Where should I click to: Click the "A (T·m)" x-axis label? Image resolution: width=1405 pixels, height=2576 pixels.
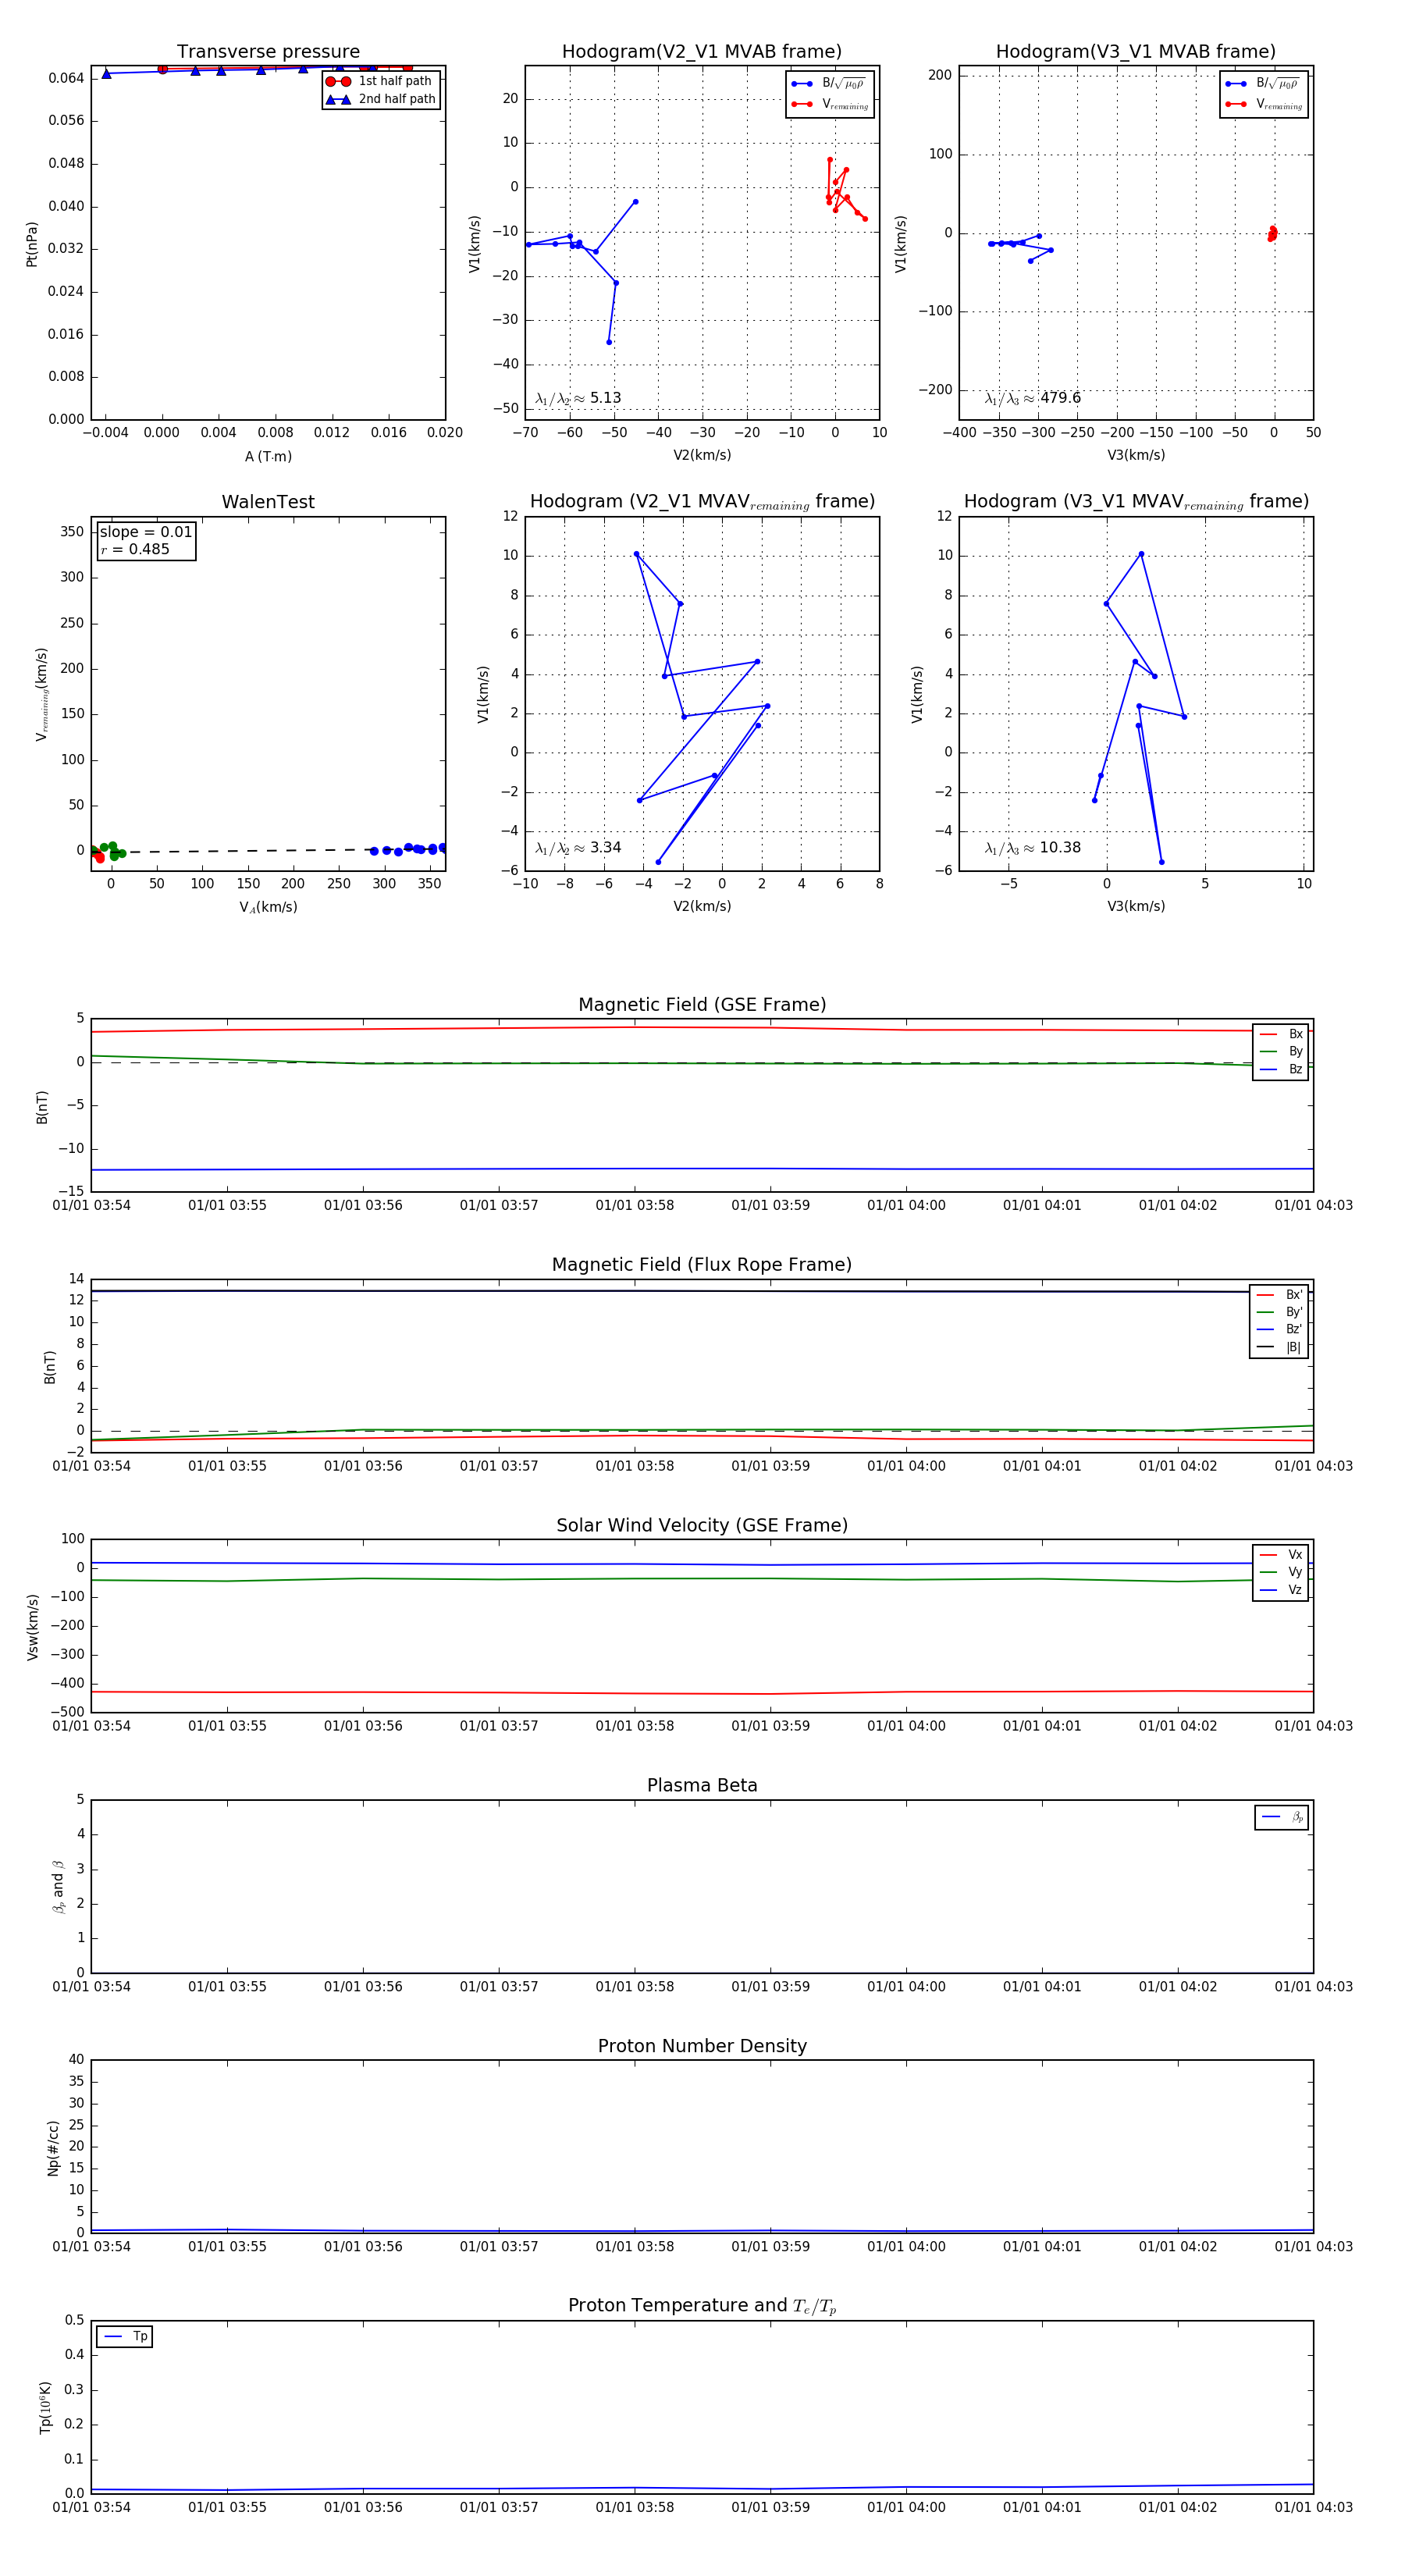click(x=268, y=456)
